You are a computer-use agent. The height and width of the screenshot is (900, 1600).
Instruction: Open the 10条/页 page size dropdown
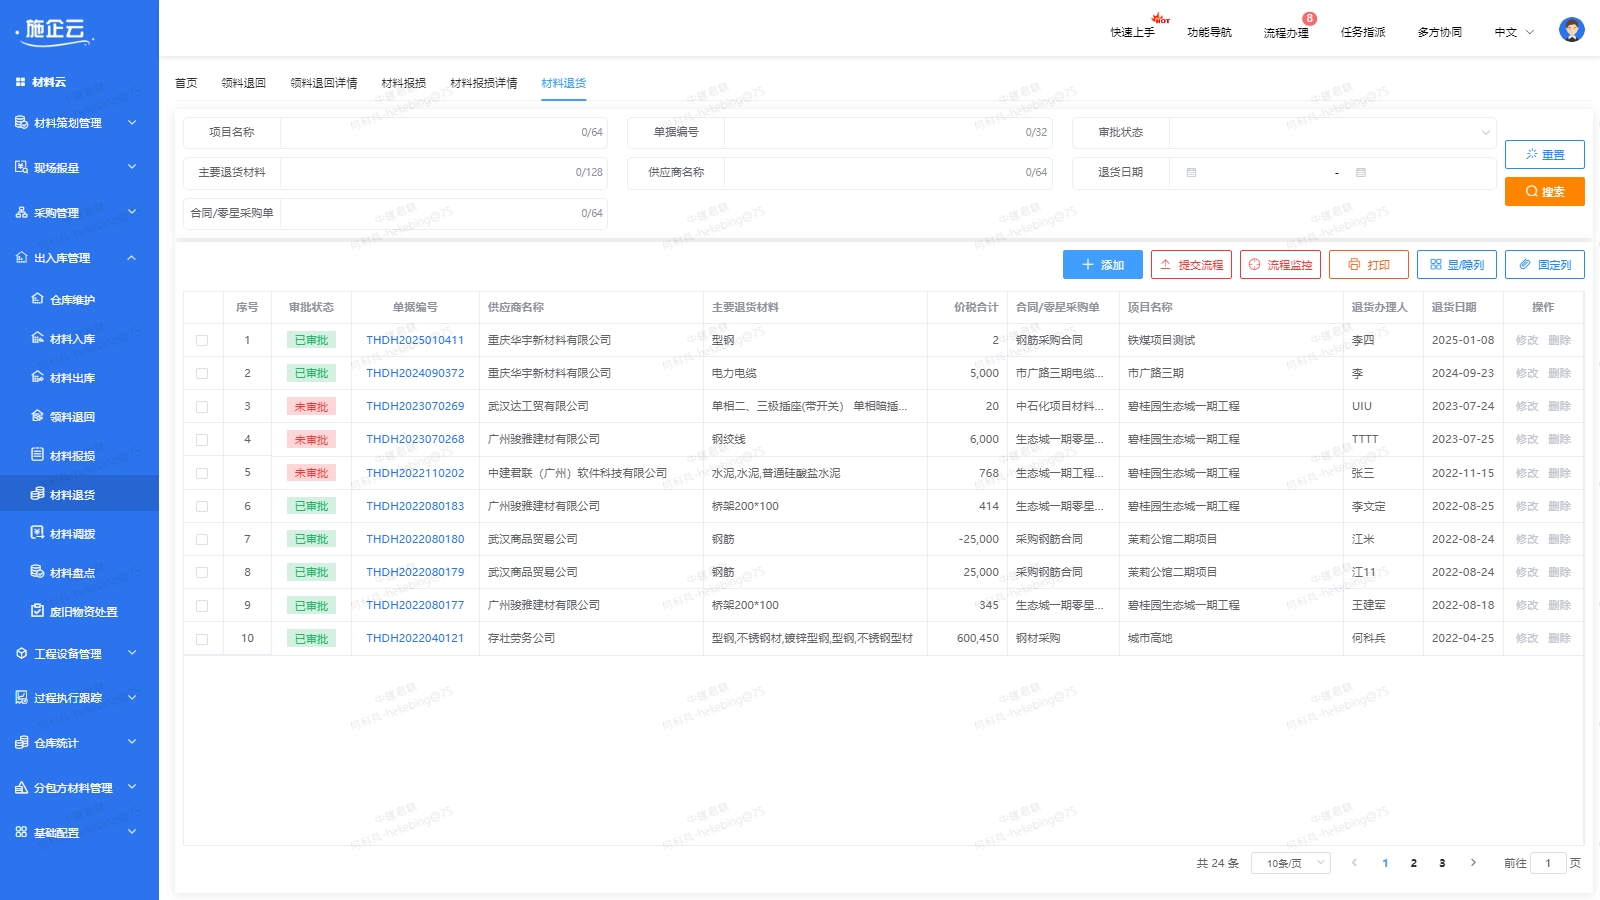(1290, 863)
